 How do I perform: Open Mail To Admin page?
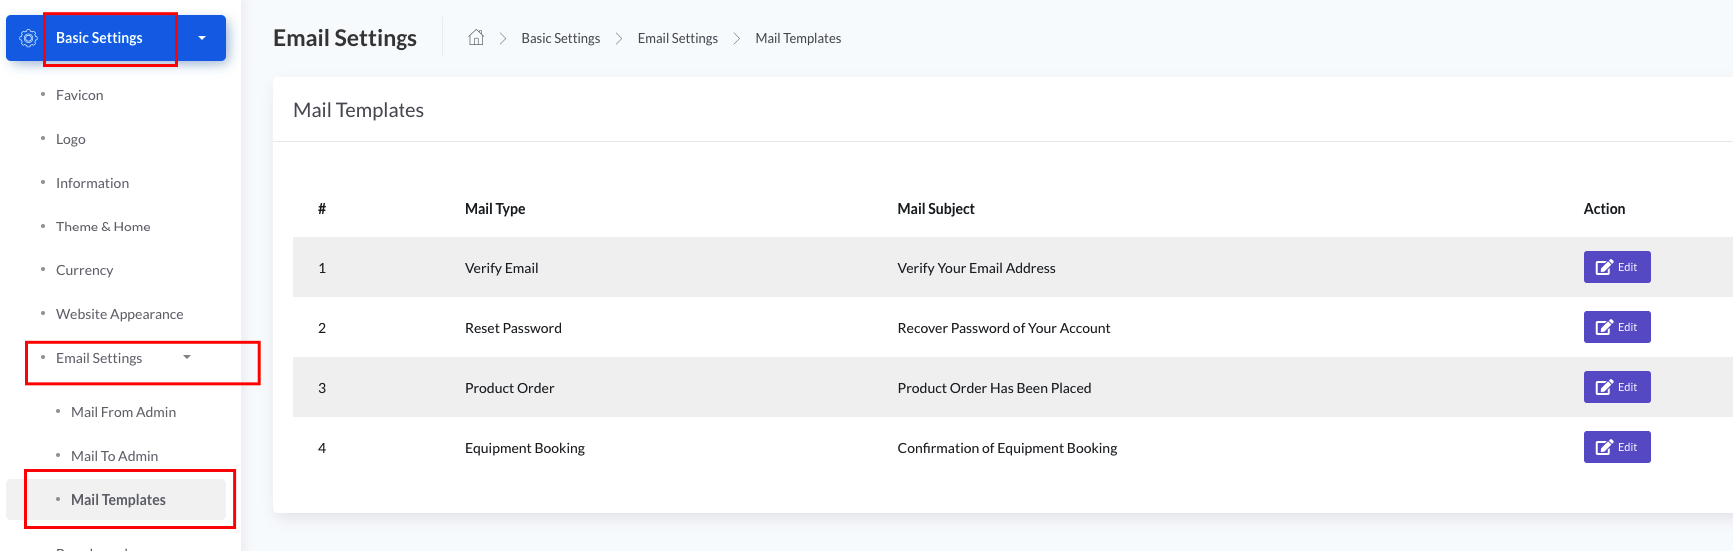[x=114, y=456]
